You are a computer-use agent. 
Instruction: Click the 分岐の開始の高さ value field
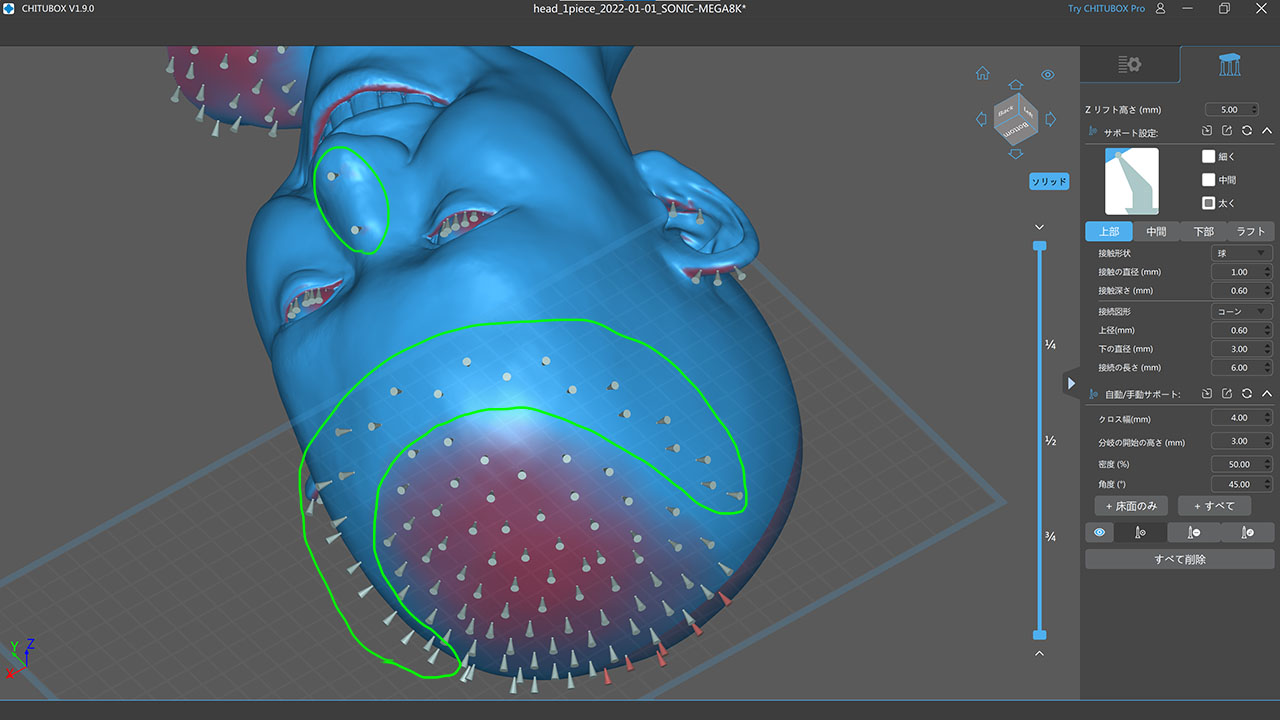pyautogui.click(x=1241, y=441)
